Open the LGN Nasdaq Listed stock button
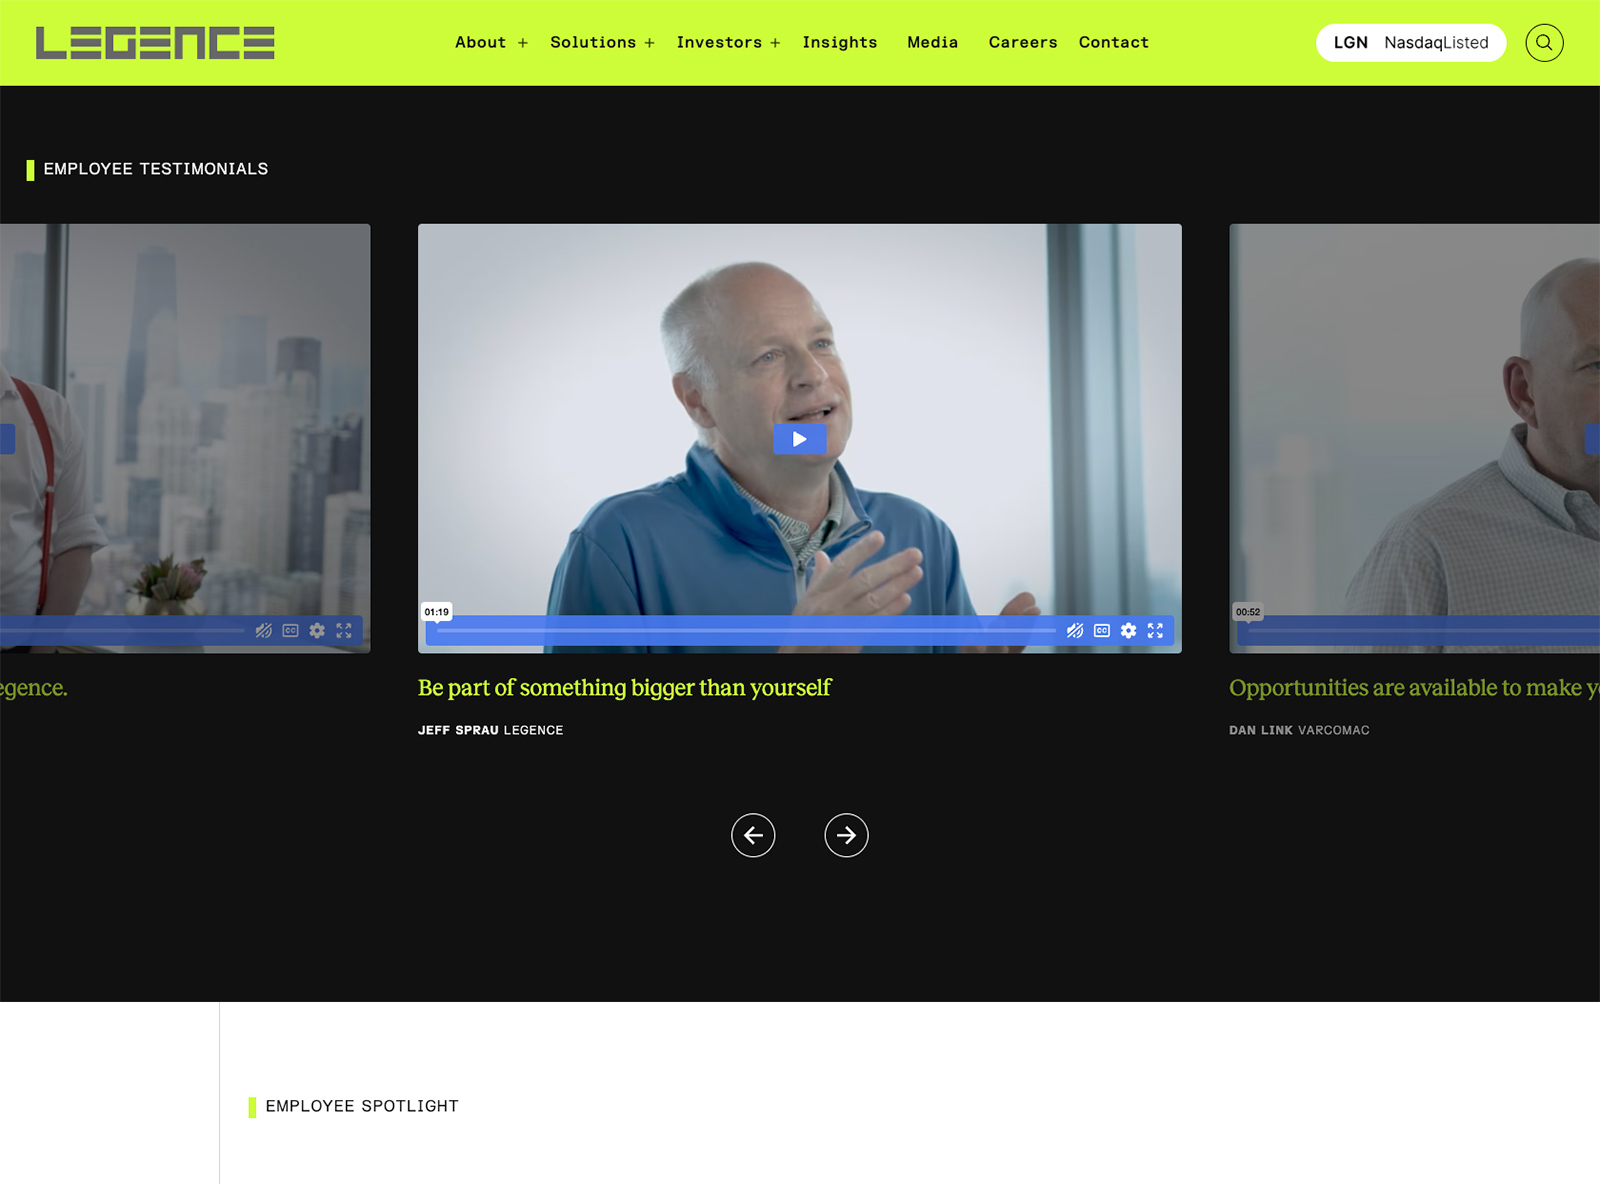Screen dimensions: 1600x1200 tap(1410, 43)
